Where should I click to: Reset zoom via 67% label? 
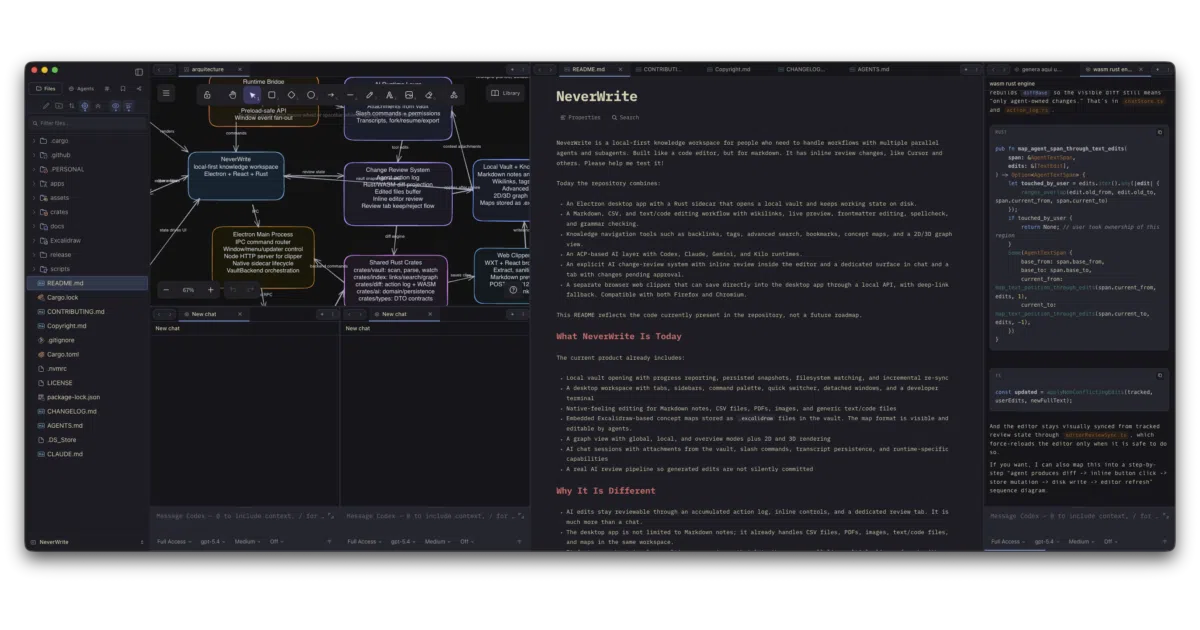coord(189,290)
